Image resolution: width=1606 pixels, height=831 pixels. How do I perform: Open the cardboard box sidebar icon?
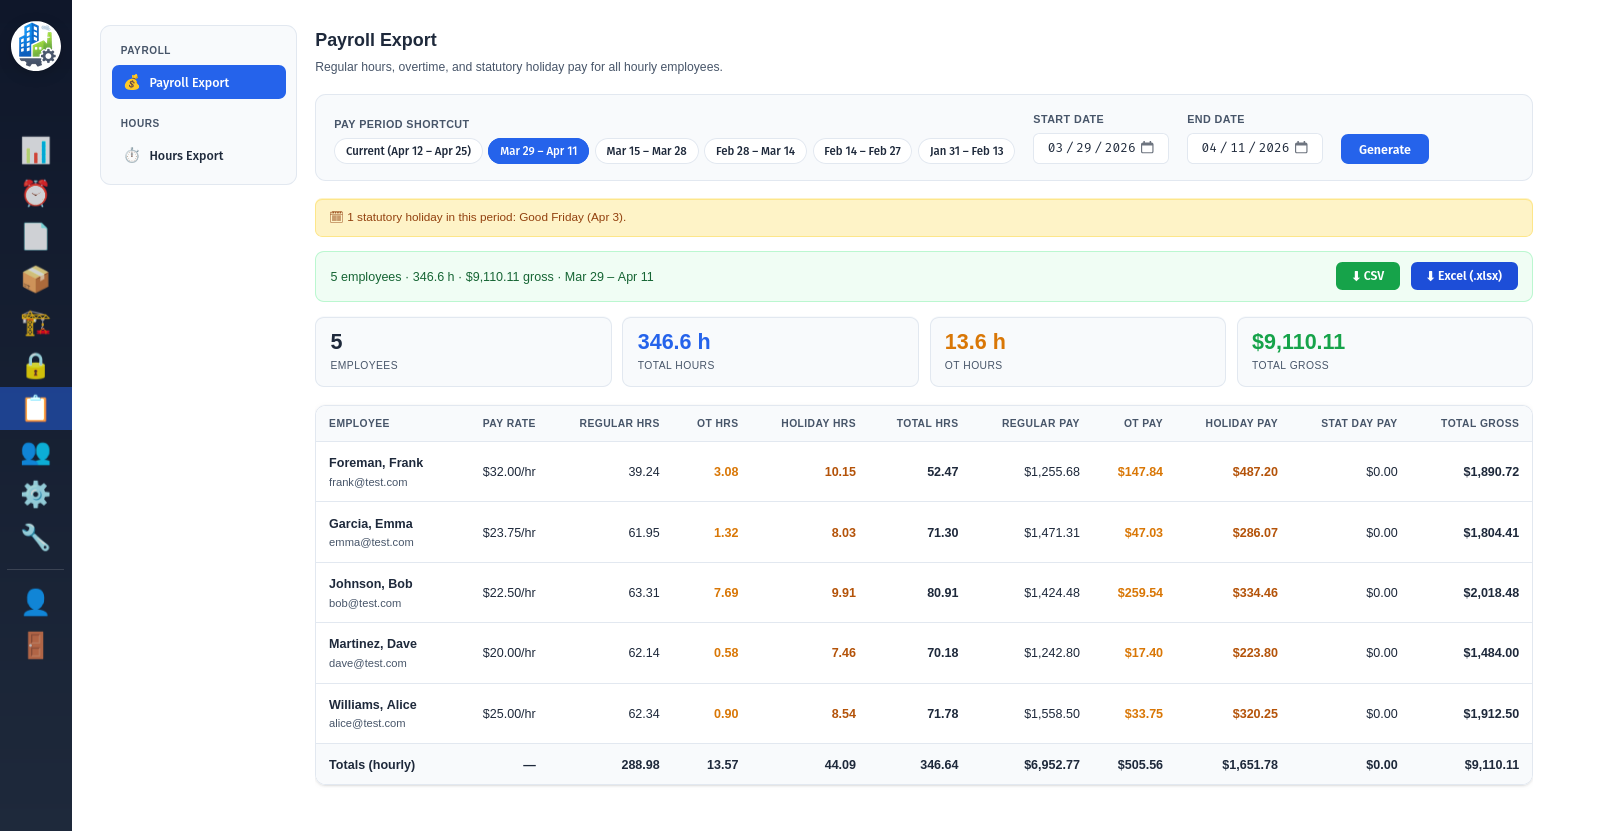35,279
